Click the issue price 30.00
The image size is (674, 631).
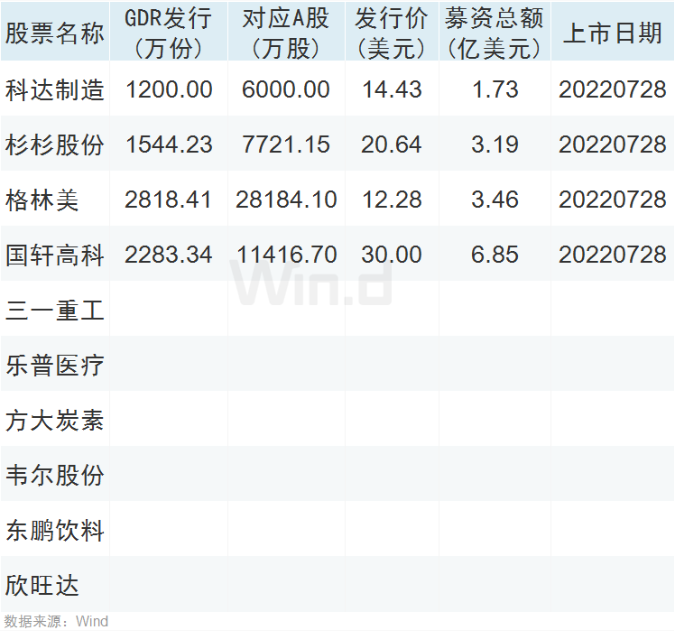pos(392,254)
